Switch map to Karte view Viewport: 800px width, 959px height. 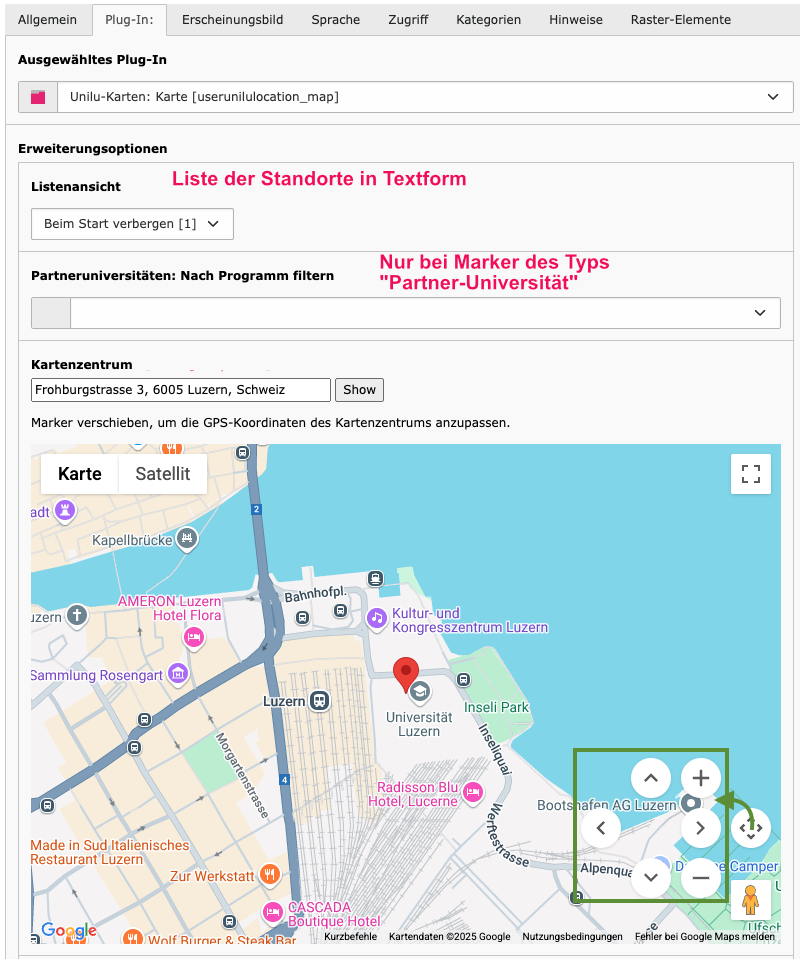tap(80, 473)
